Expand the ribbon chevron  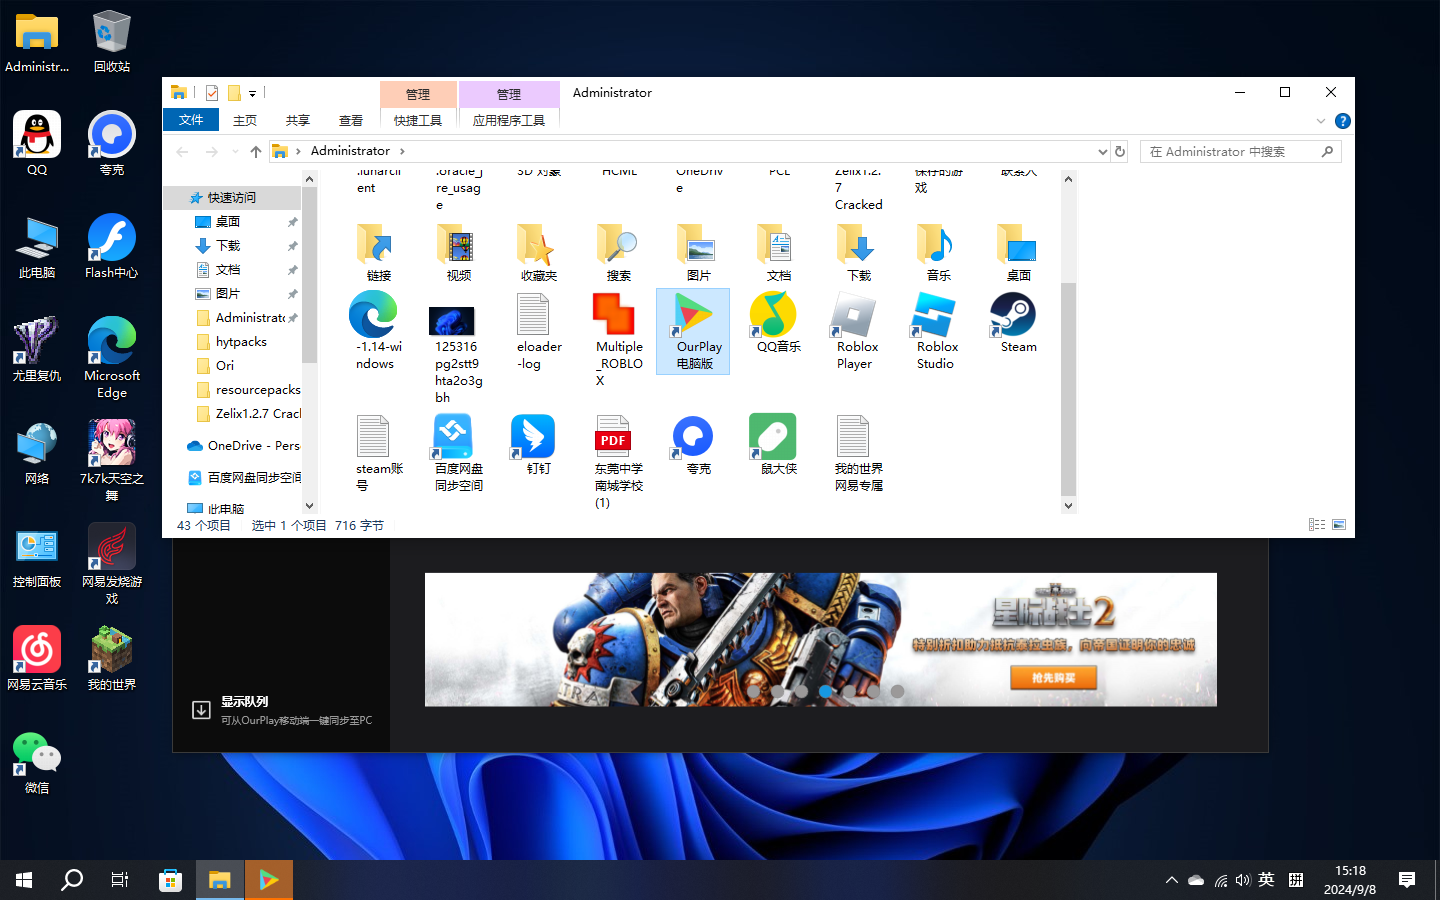click(x=1321, y=121)
